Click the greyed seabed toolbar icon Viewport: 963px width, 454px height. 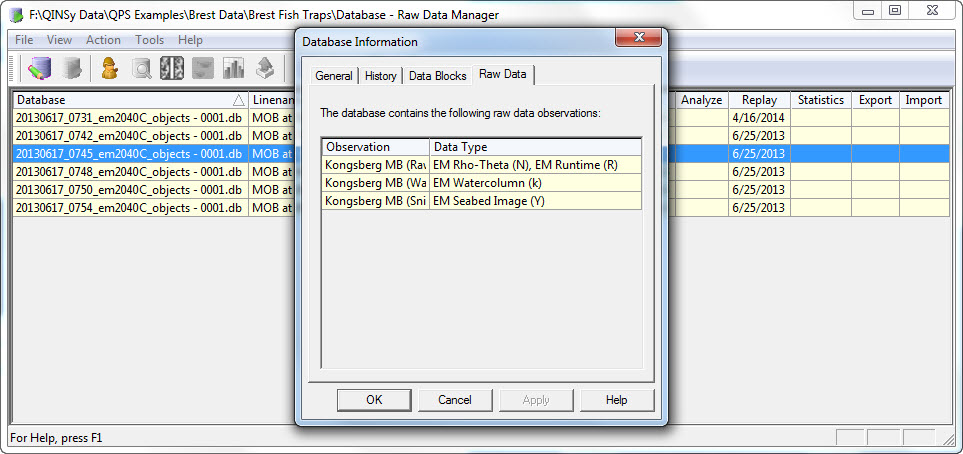coord(203,69)
